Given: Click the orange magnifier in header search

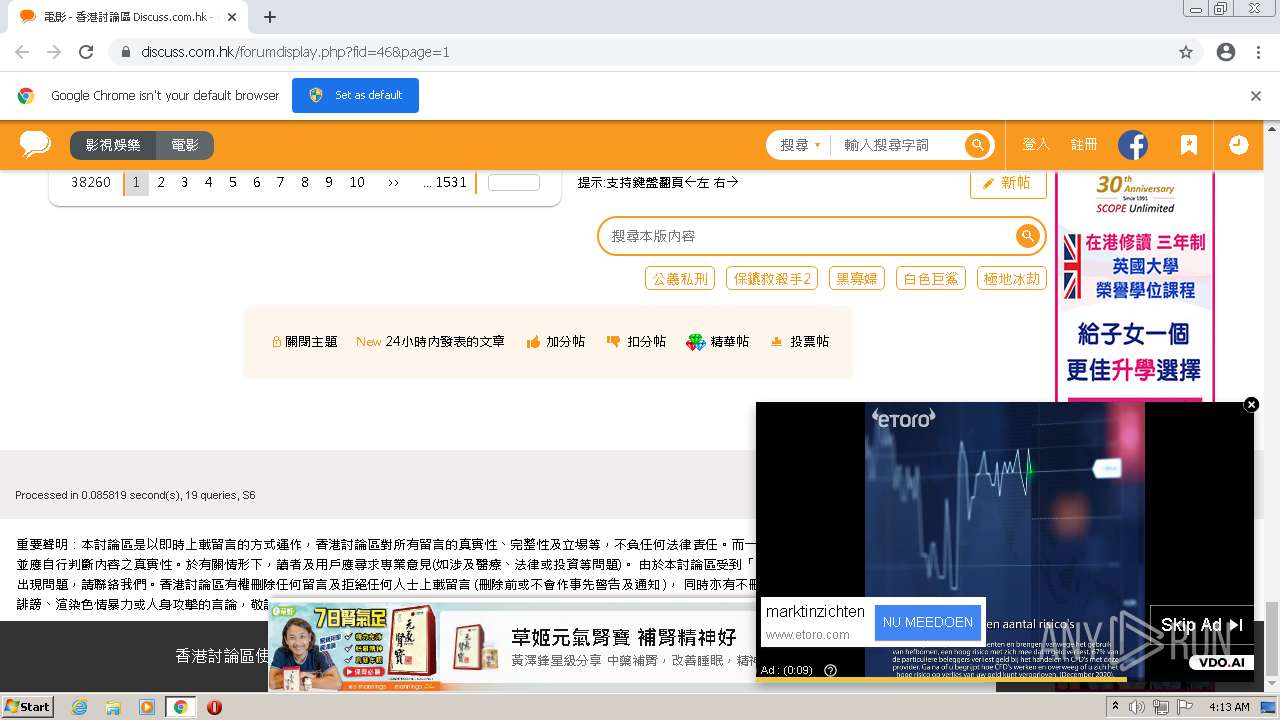Looking at the screenshot, I should point(977,145).
